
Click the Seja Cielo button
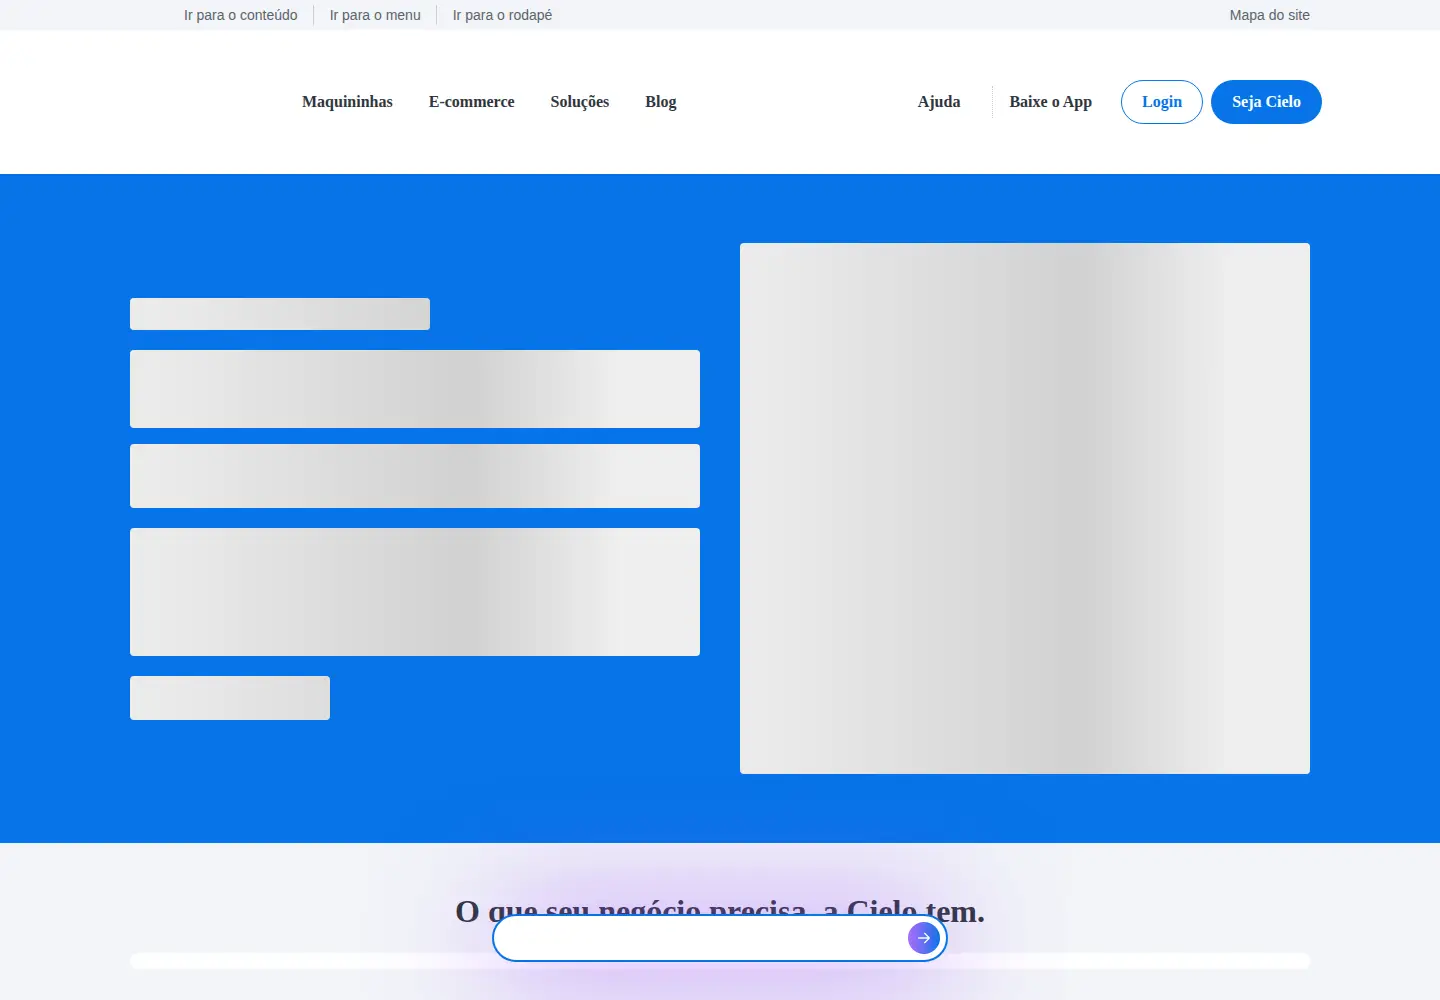[x=1266, y=102]
